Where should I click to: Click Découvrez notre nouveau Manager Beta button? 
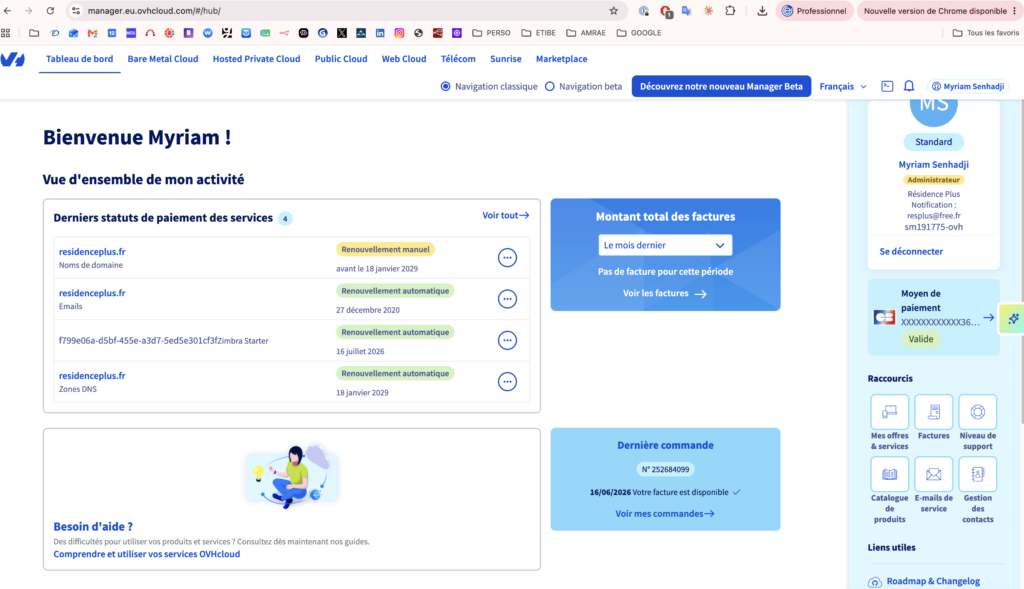click(721, 86)
